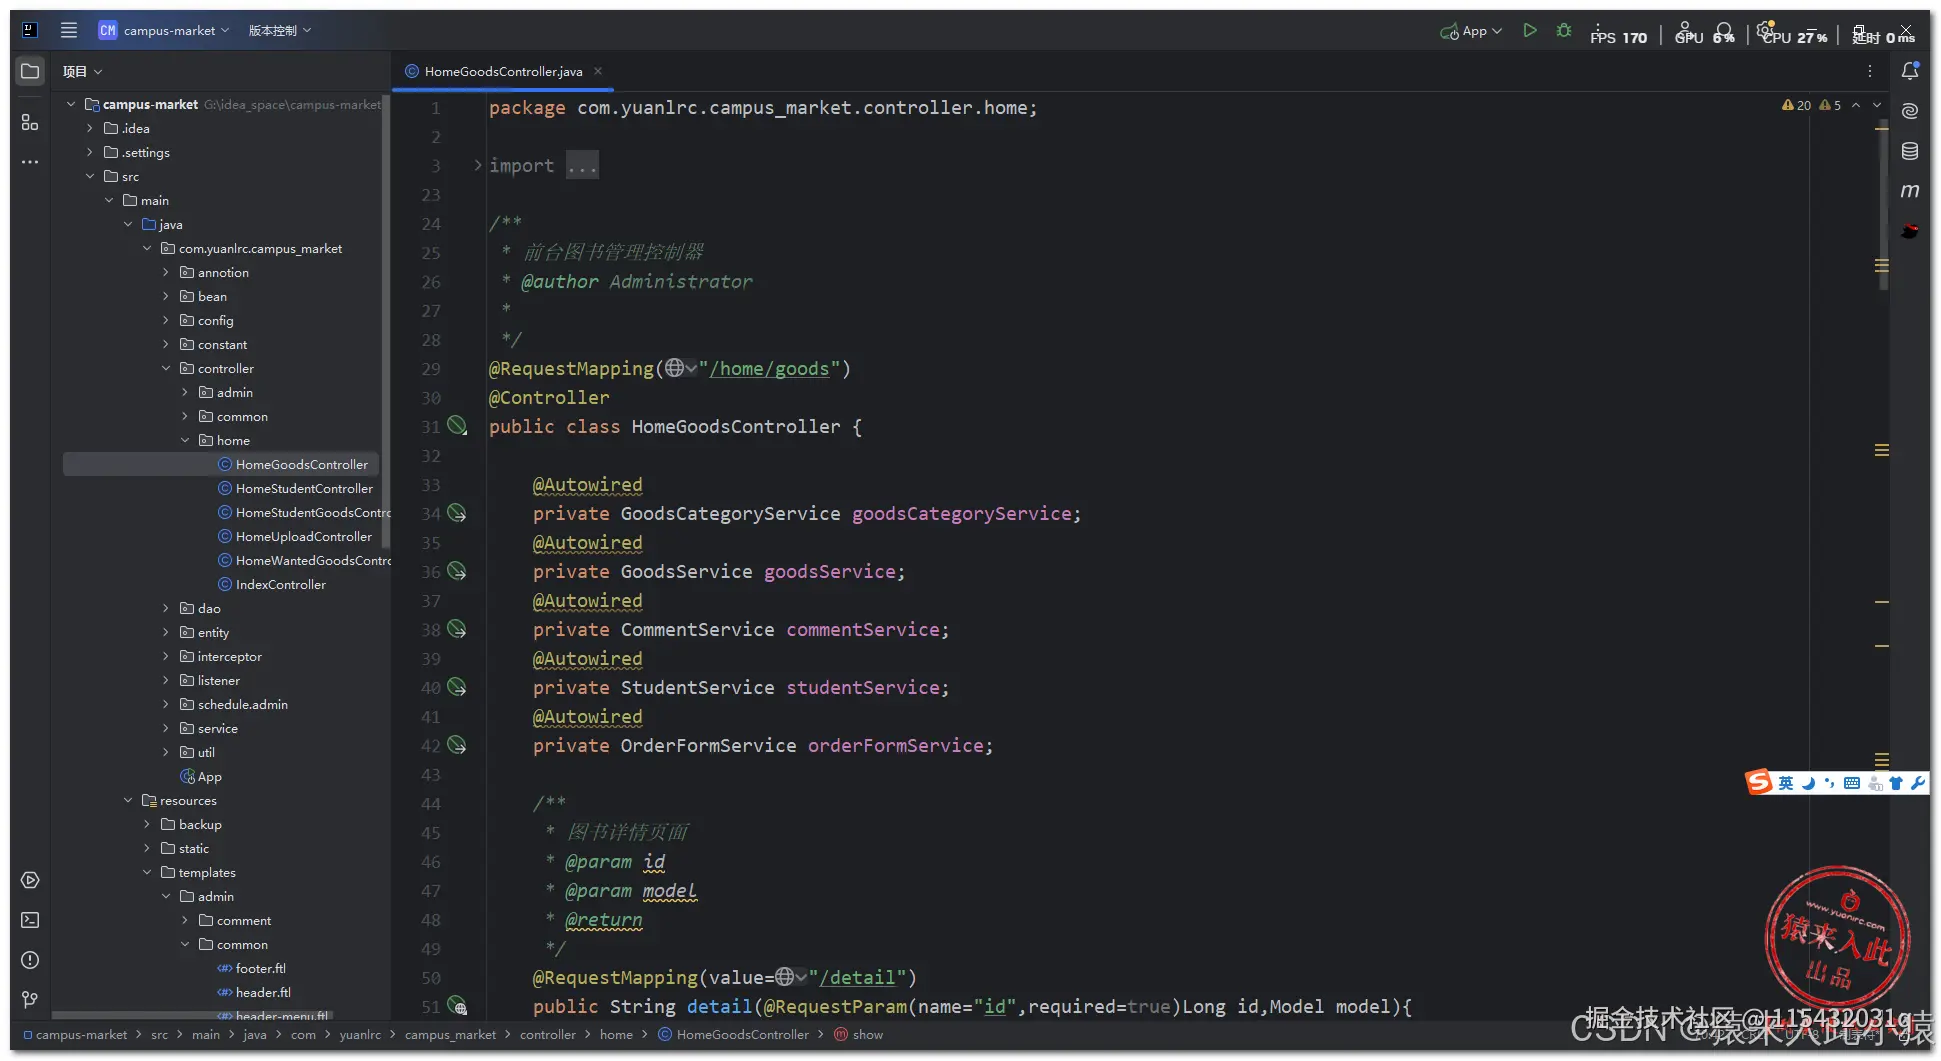Go to the previous highlighted error arrow
This screenshot has width=1941, height=1061.
[1856, 105]
